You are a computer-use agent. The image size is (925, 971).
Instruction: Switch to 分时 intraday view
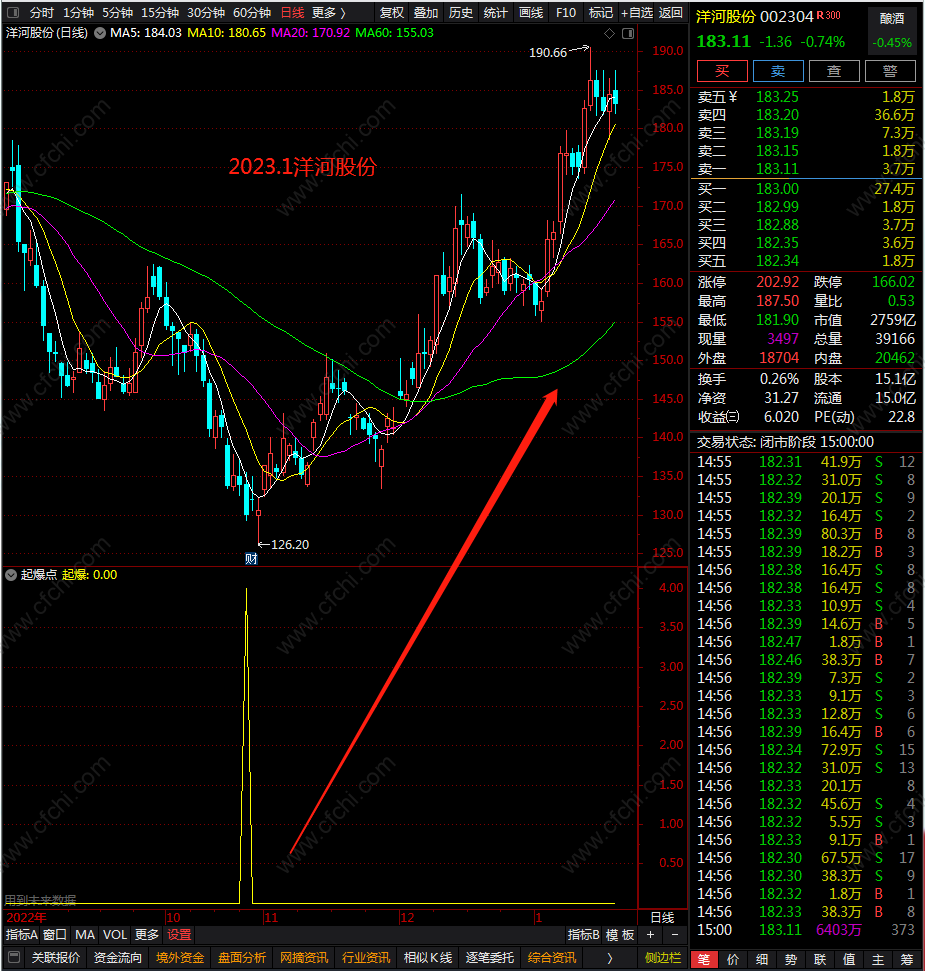(41, 12)
